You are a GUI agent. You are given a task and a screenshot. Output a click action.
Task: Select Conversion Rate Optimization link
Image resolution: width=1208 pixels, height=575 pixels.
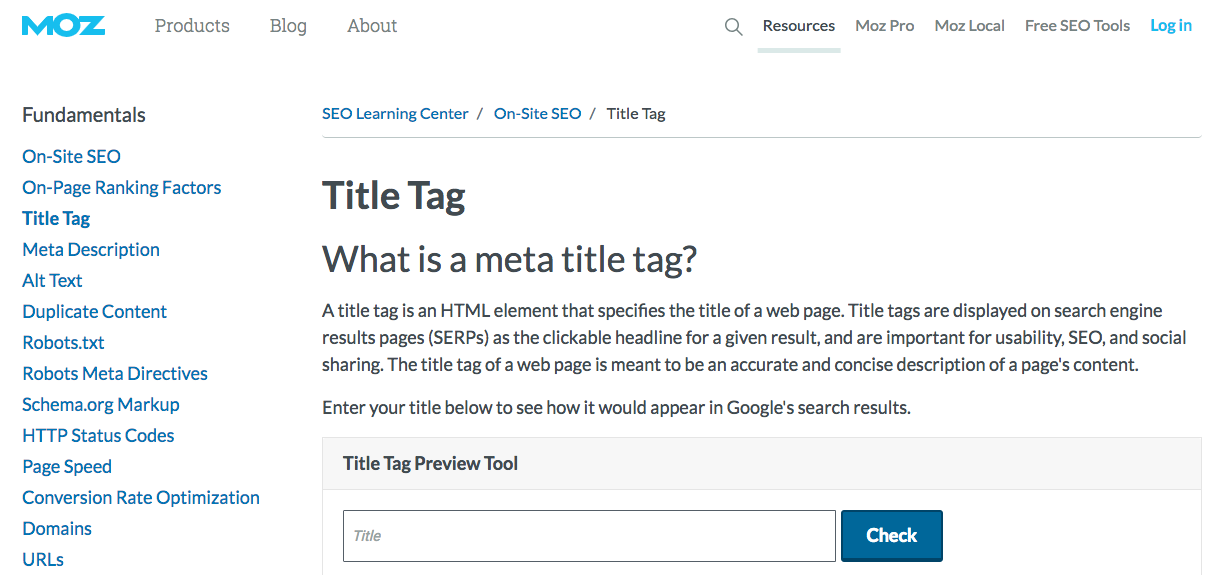pos(141,498)
